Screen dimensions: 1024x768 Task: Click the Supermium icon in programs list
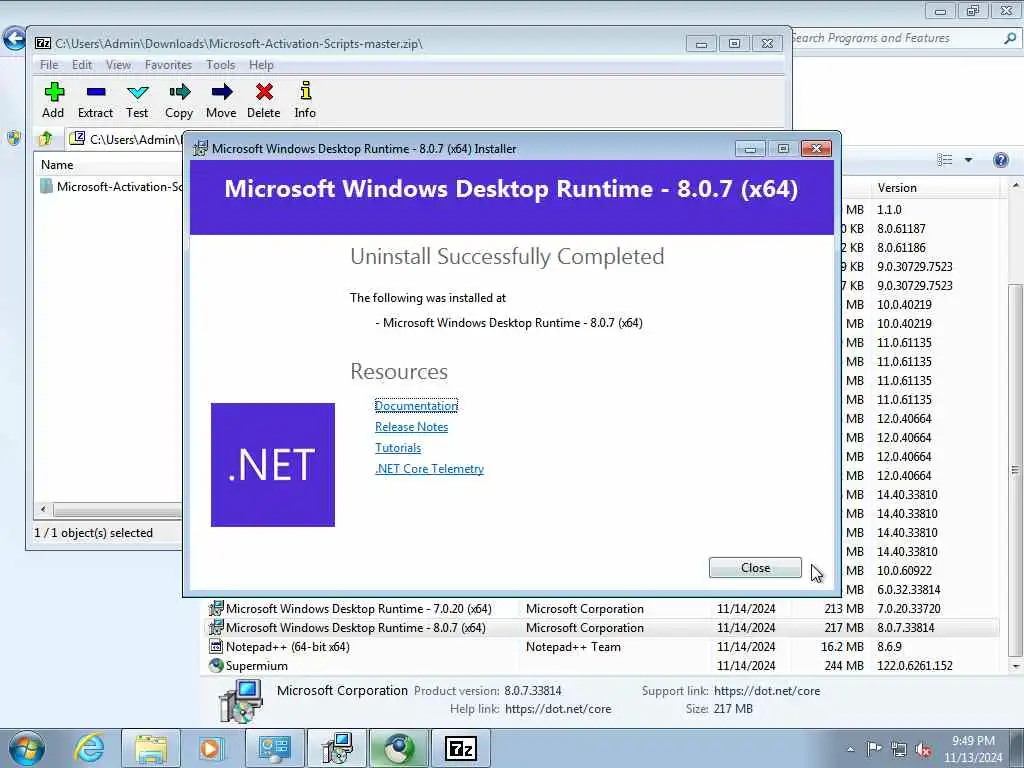(216, 665)
